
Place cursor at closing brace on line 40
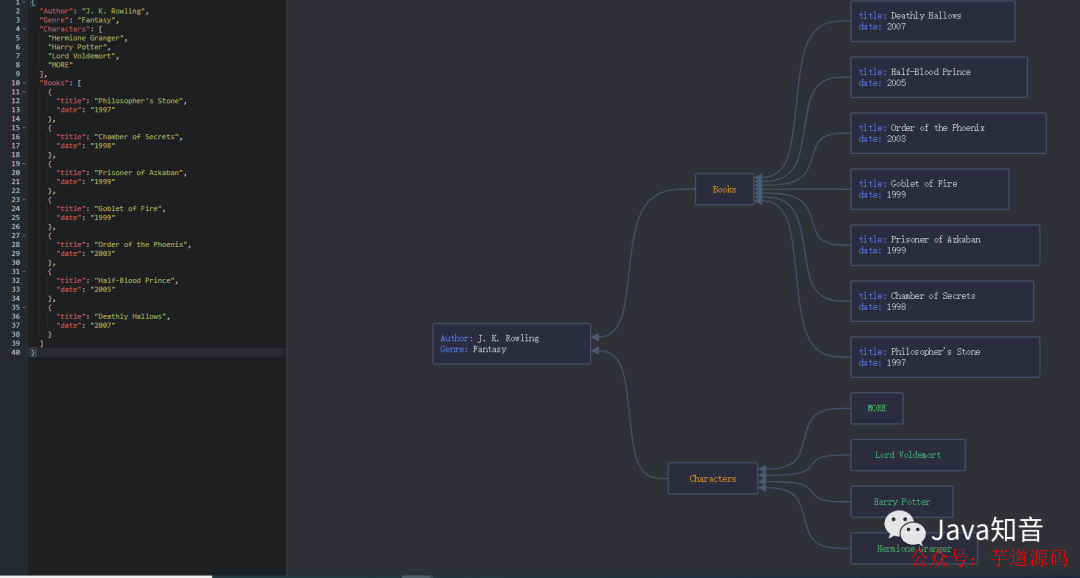[33, 352]
